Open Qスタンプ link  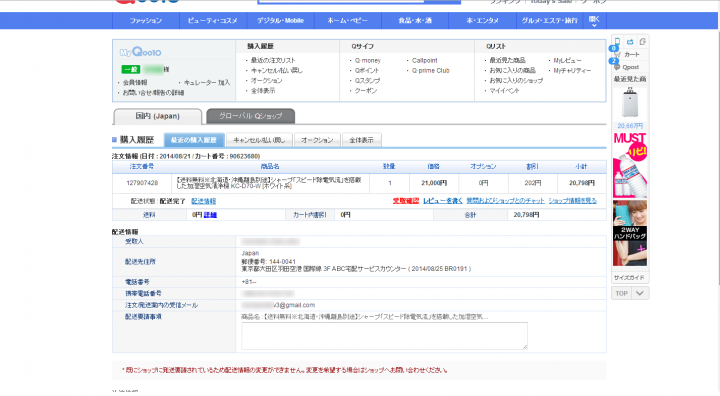(x=367, y=80)
